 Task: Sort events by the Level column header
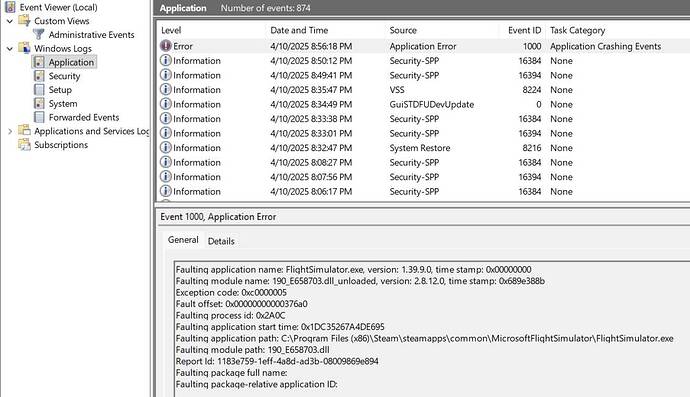pyautogui.click(x=171, y=30)
